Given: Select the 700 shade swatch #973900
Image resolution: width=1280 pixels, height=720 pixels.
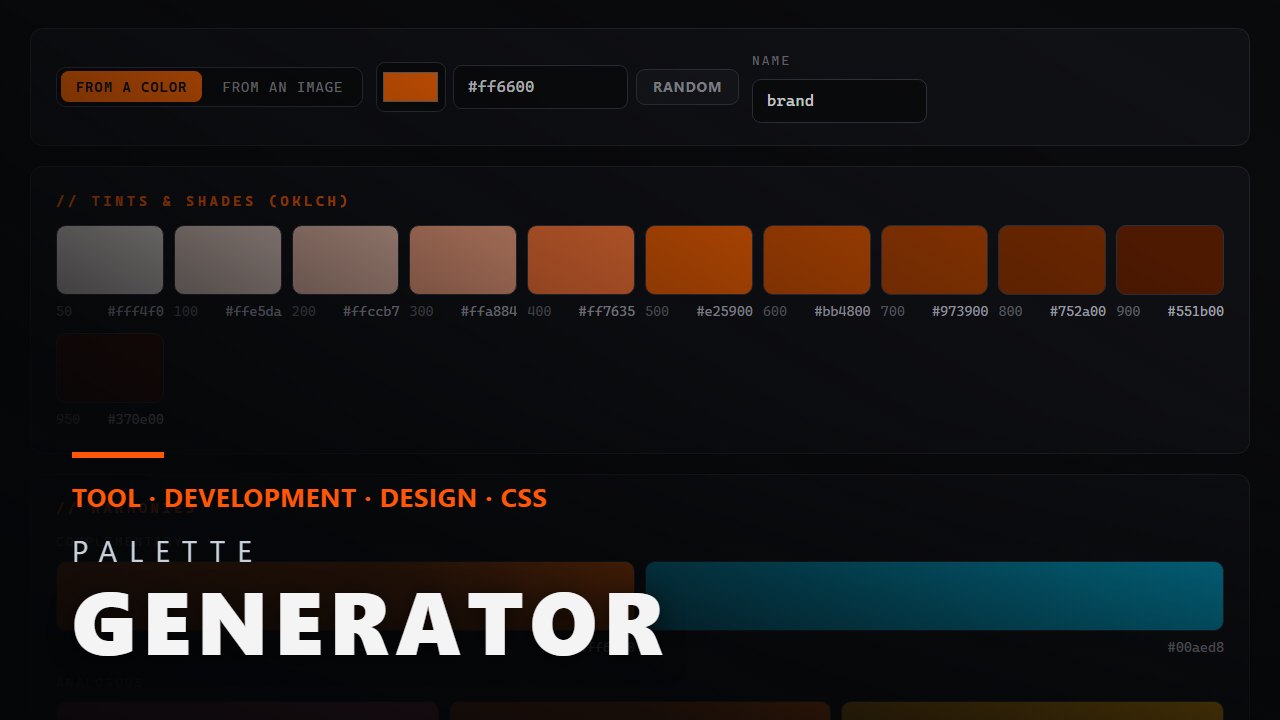Looking at the screenshot, I should click(x=934, y=260).
